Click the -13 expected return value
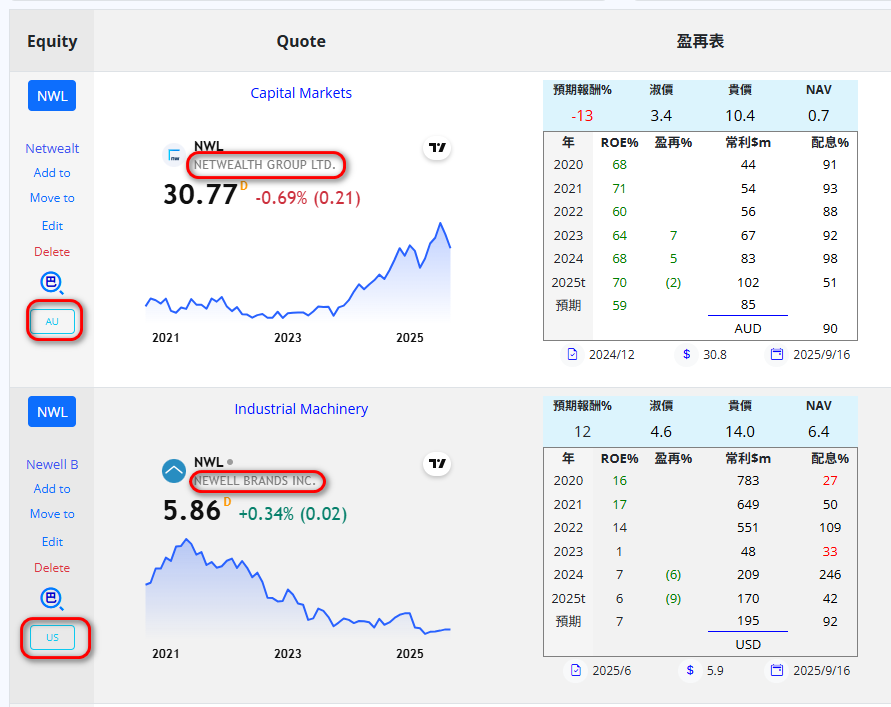891x707 pixels. (582, 116)
